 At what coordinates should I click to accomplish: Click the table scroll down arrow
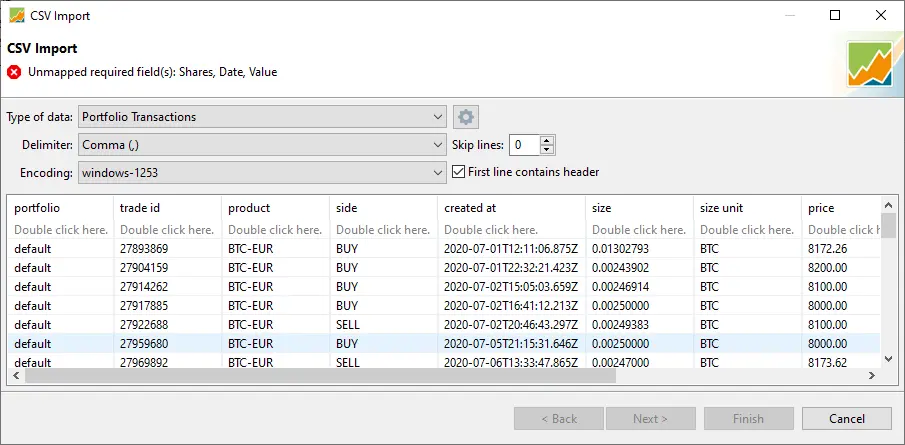coord(888,359)
